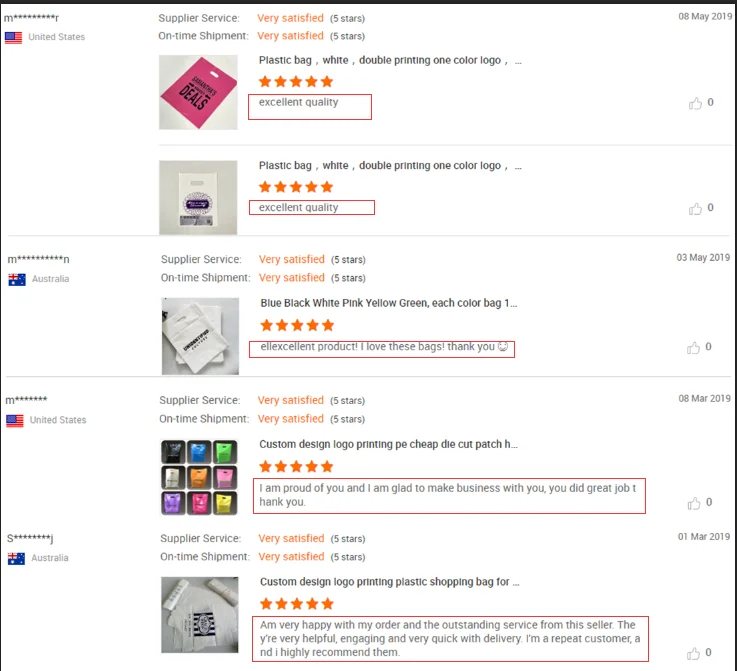The height and width of the screenshot is (671, 737).
Task: Open the white plastic bag thumbnail
Action: coord(198,198)
